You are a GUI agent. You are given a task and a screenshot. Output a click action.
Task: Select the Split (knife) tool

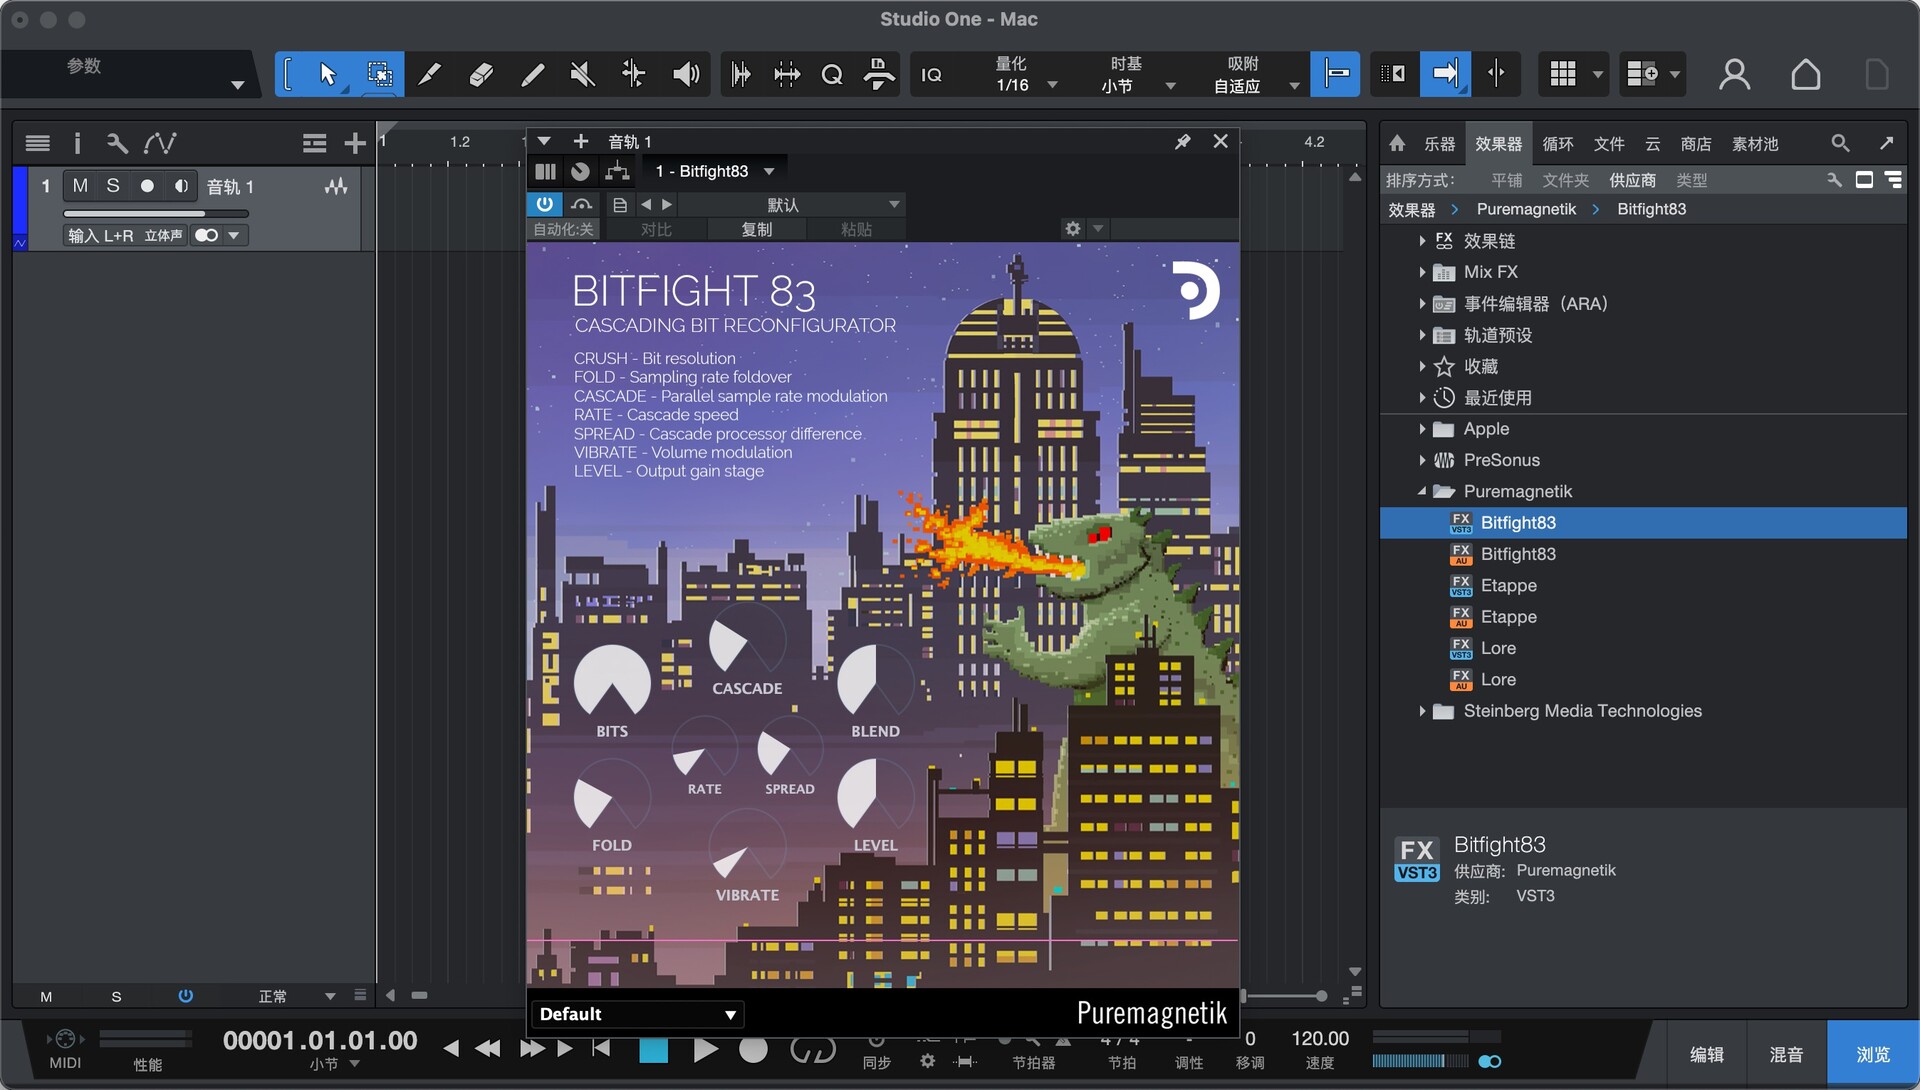(429, 74)
